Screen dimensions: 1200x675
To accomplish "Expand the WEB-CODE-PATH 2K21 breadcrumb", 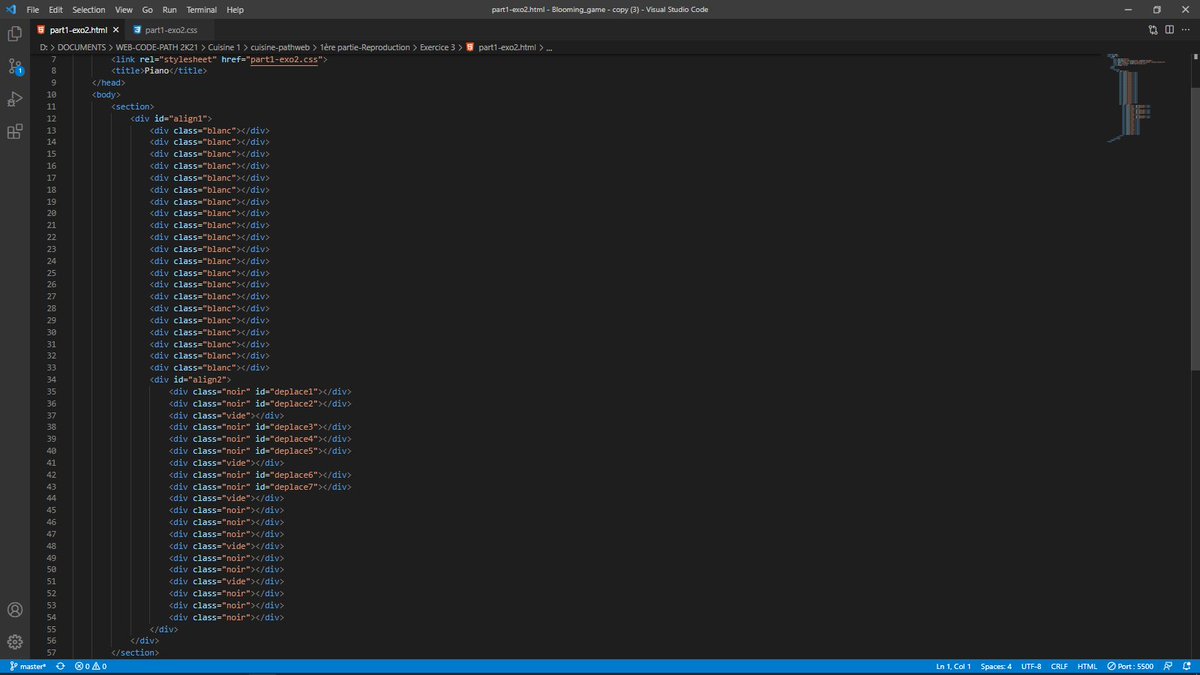I will pyautogui.click(x=158, y=47).
